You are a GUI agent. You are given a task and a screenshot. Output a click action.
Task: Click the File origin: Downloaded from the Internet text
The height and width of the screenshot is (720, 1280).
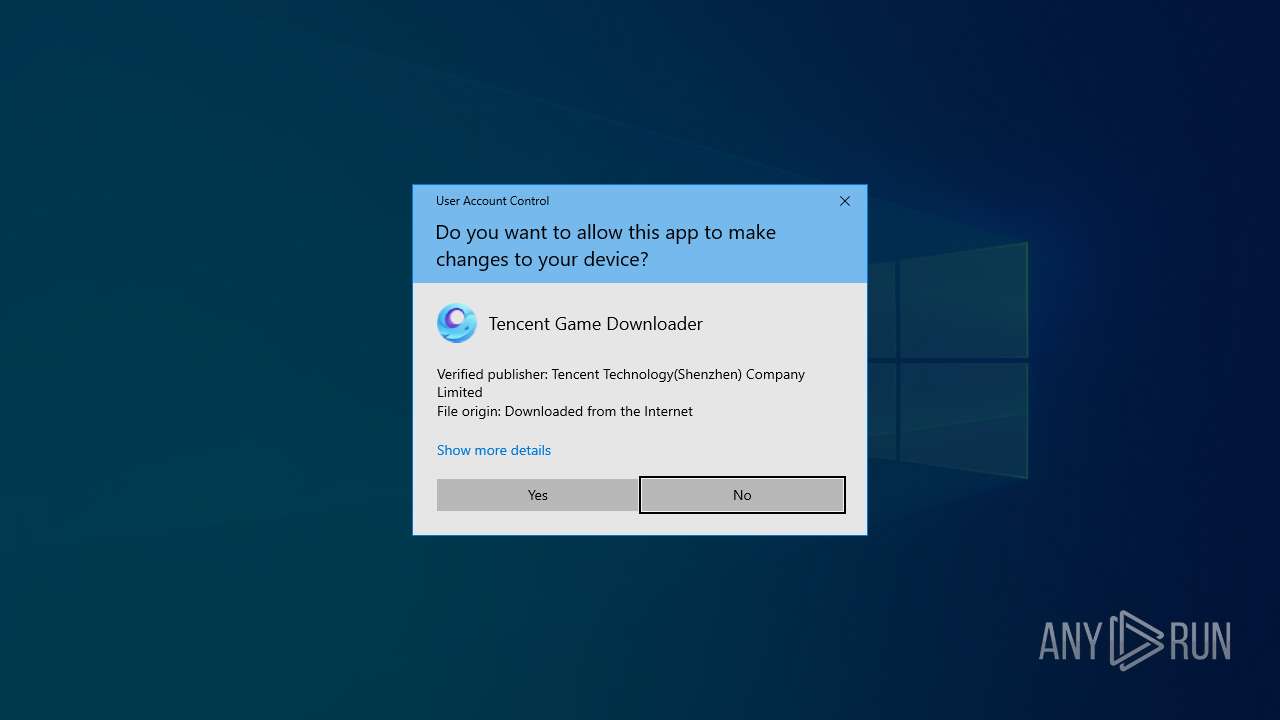565,411
